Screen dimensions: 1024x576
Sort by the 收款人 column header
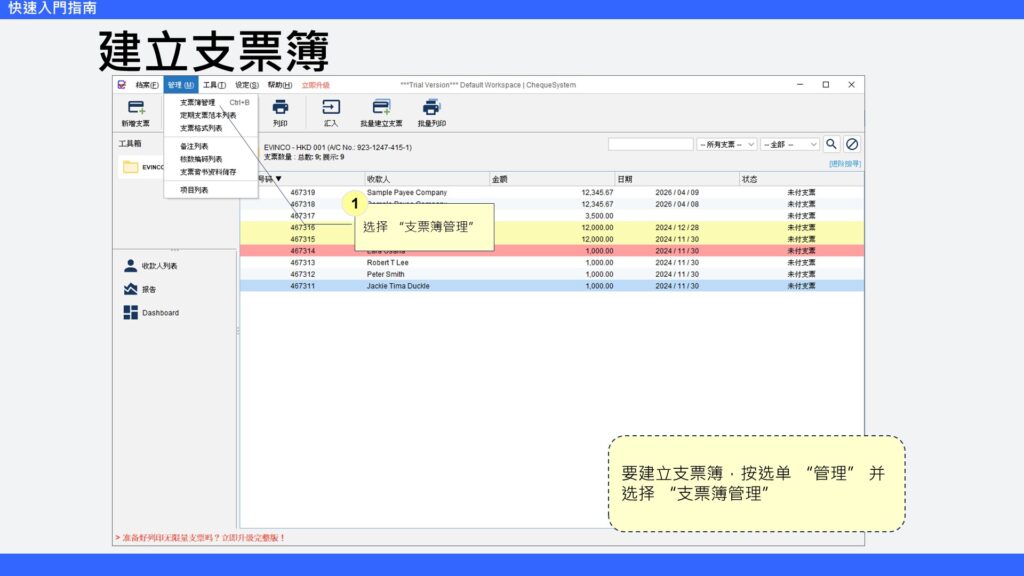click(427, 179)
